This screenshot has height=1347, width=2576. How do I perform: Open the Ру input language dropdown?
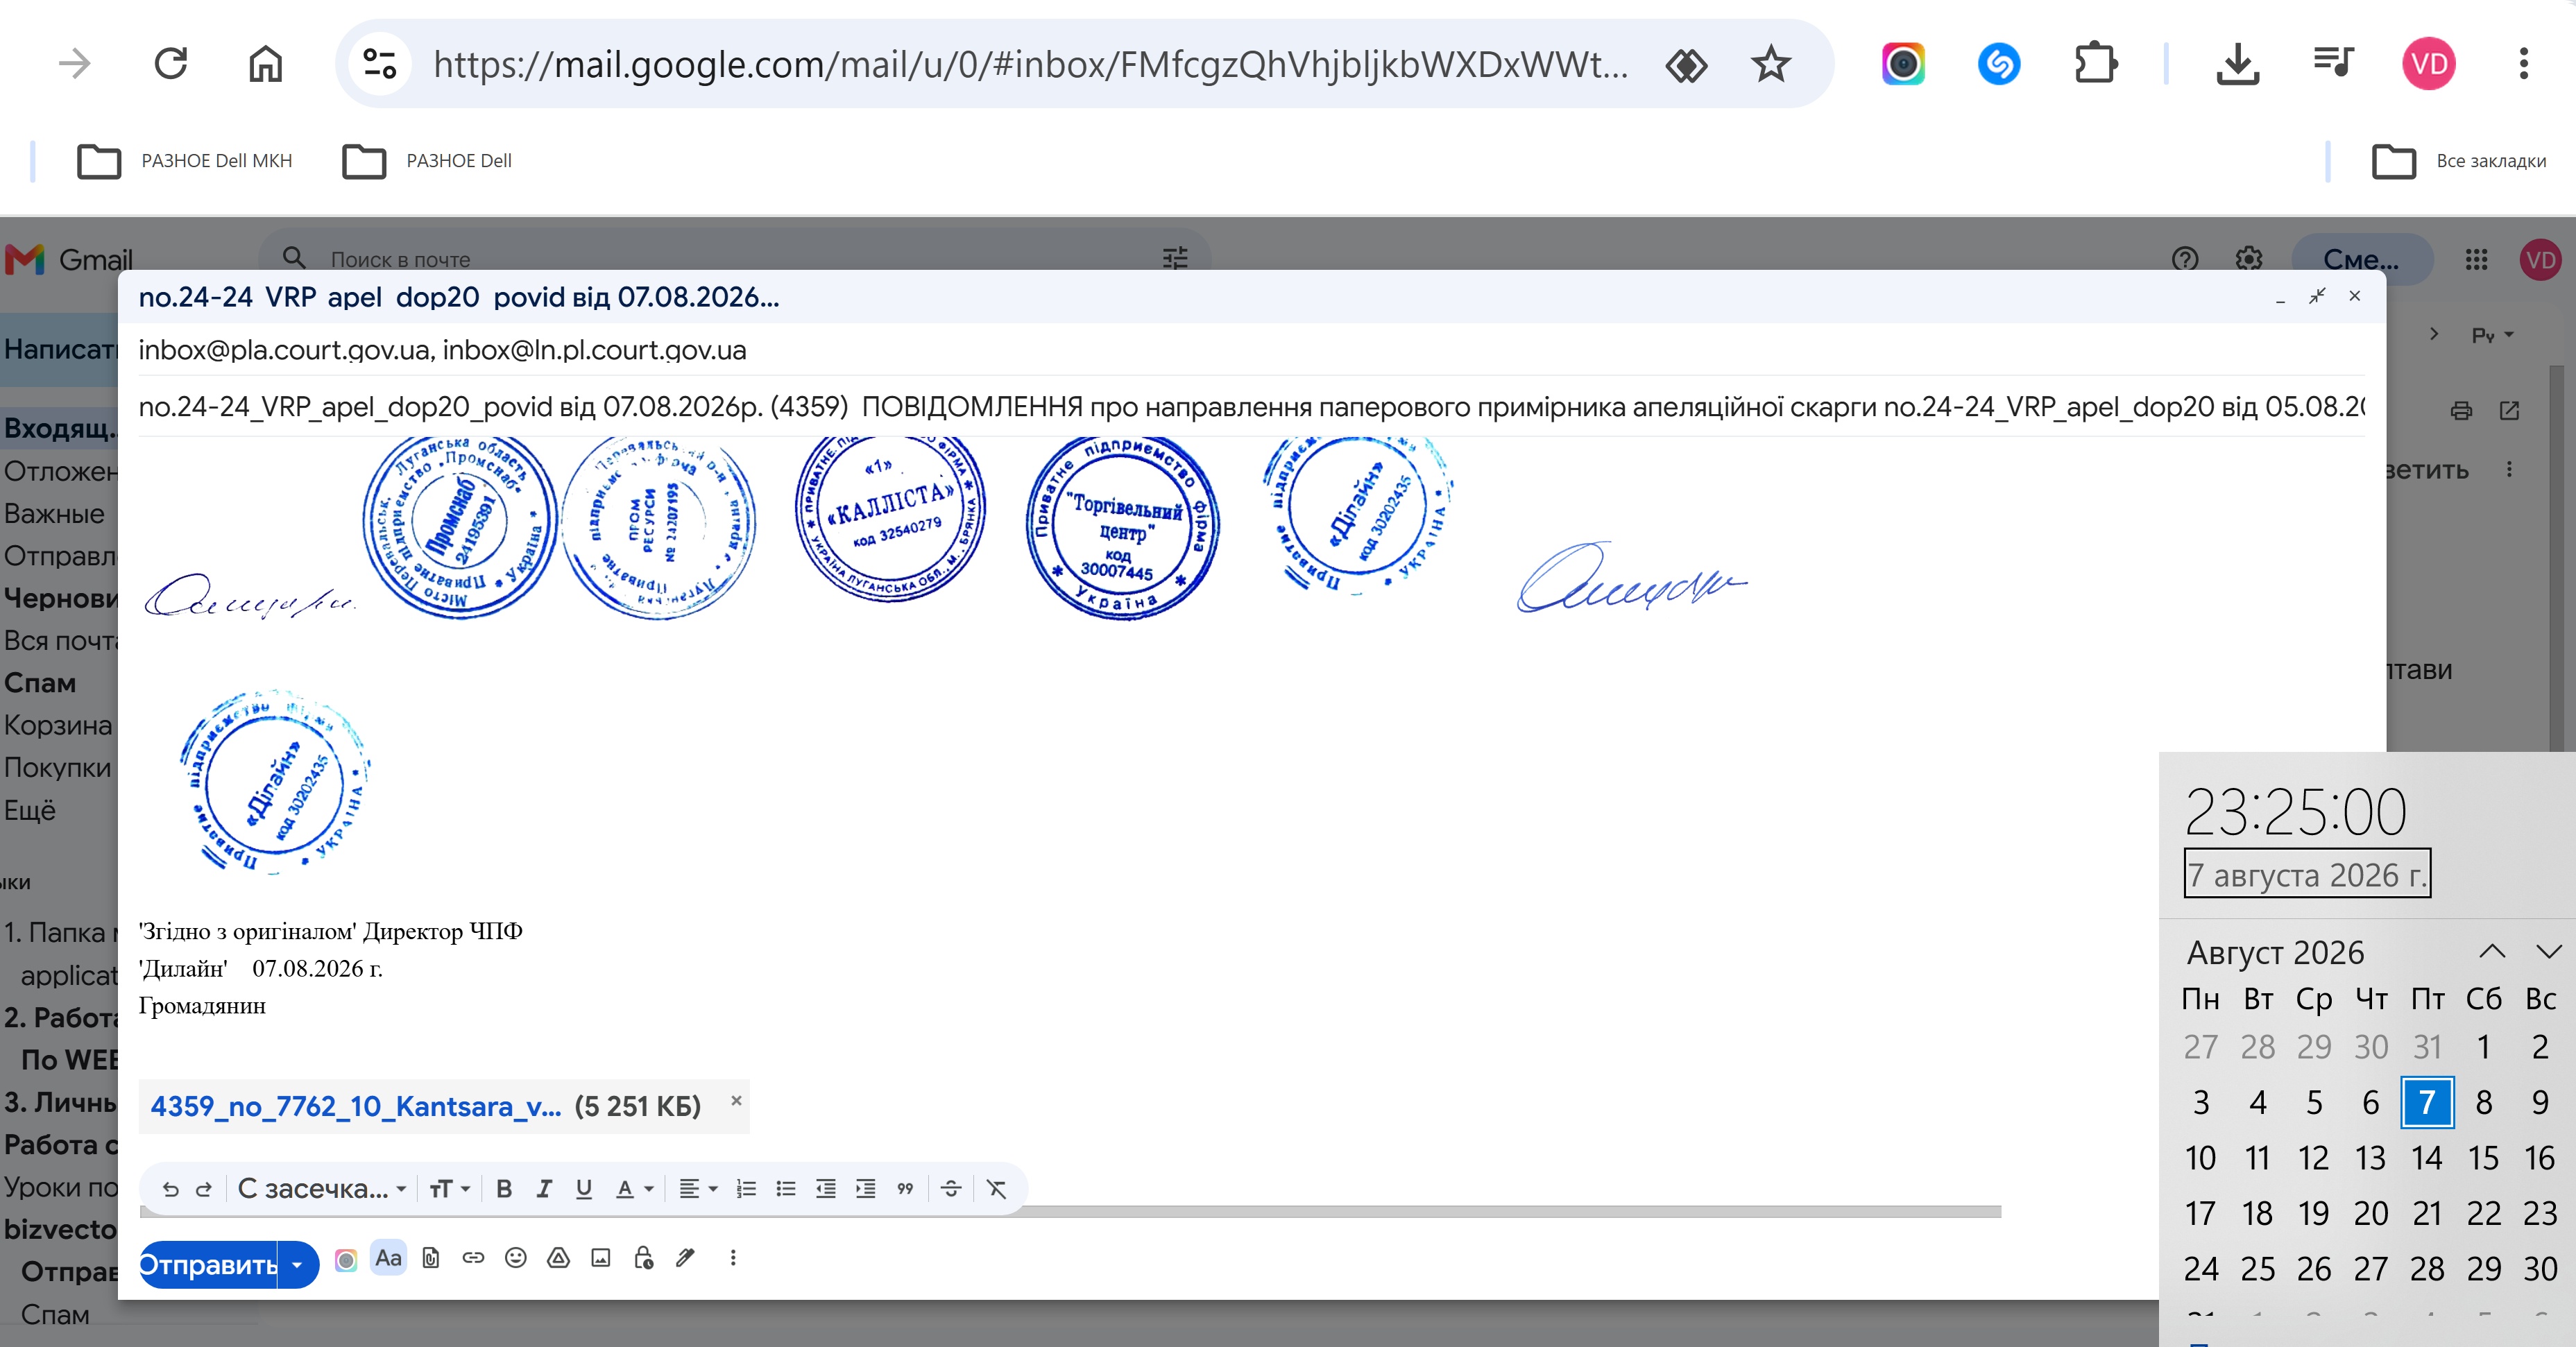[2493, 335]
